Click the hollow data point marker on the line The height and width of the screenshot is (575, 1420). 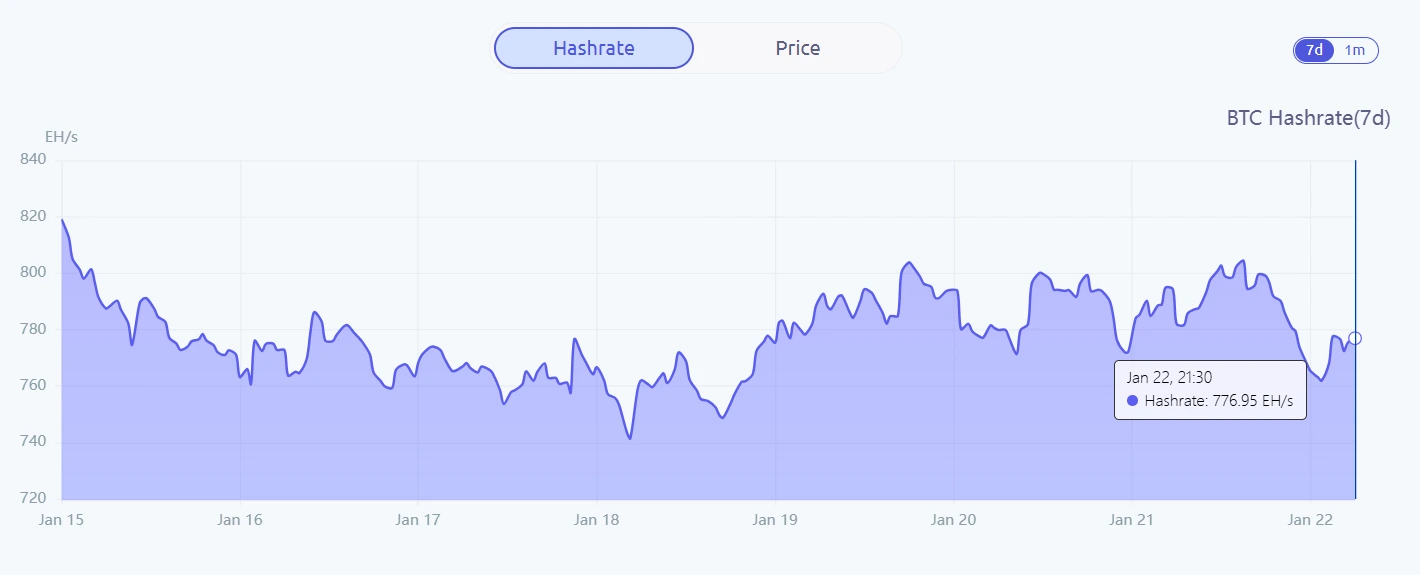(x=1355, y=338)
